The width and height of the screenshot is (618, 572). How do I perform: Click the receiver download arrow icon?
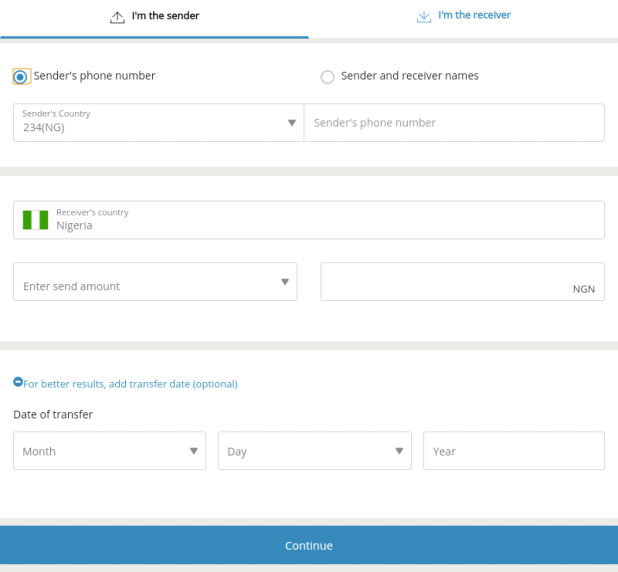point(424,17)
